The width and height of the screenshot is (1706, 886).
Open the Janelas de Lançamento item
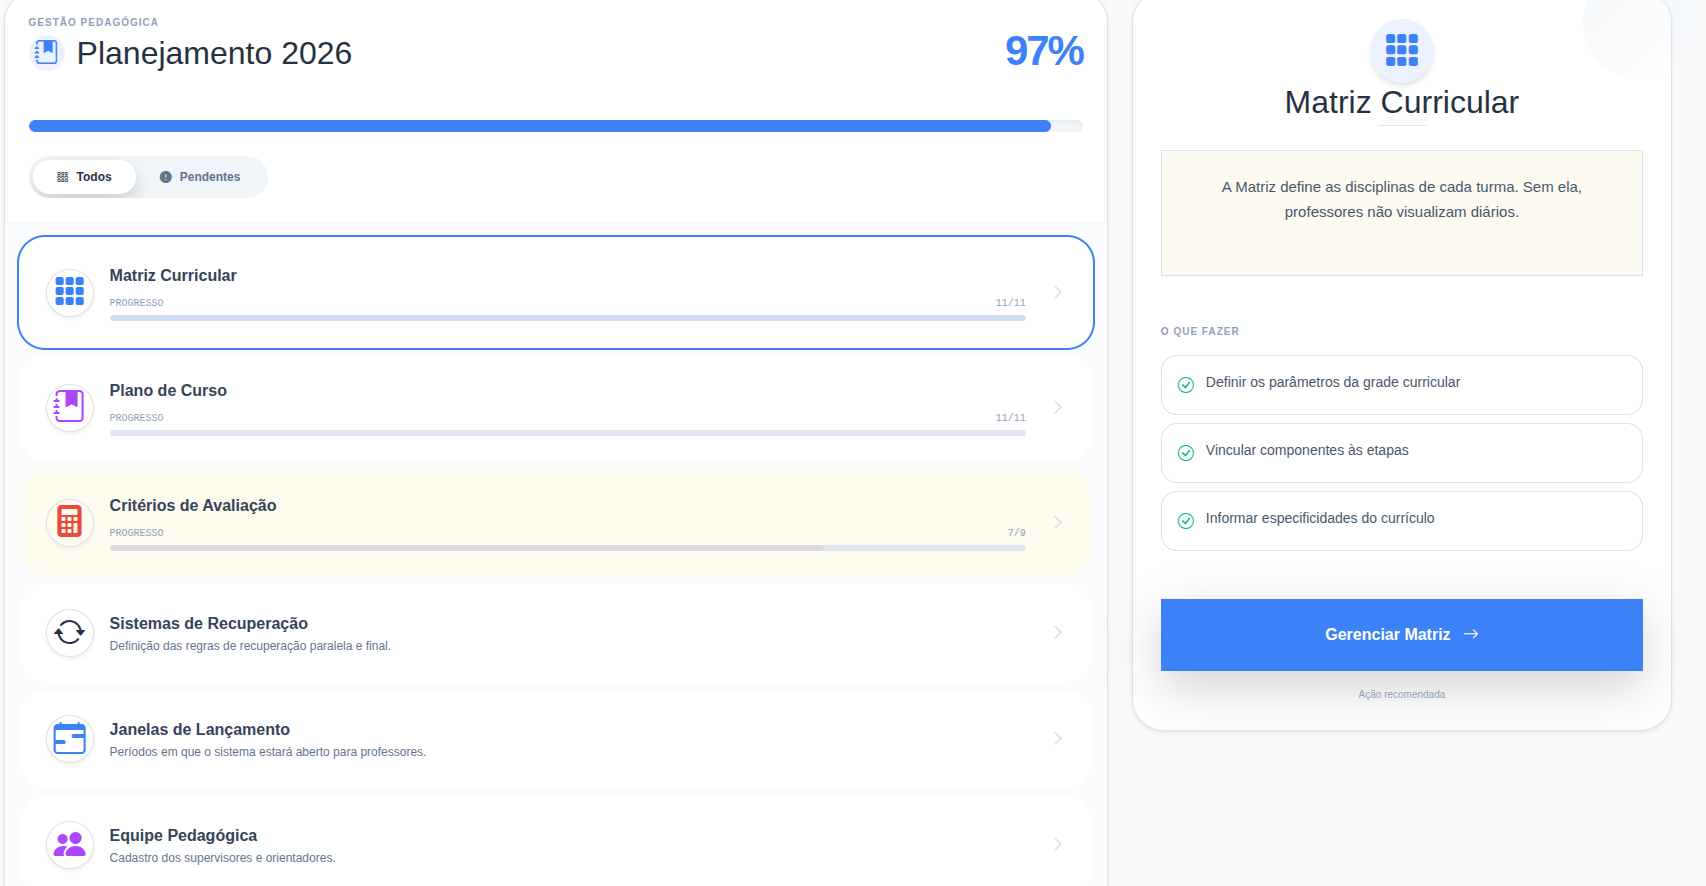(556, 739)
